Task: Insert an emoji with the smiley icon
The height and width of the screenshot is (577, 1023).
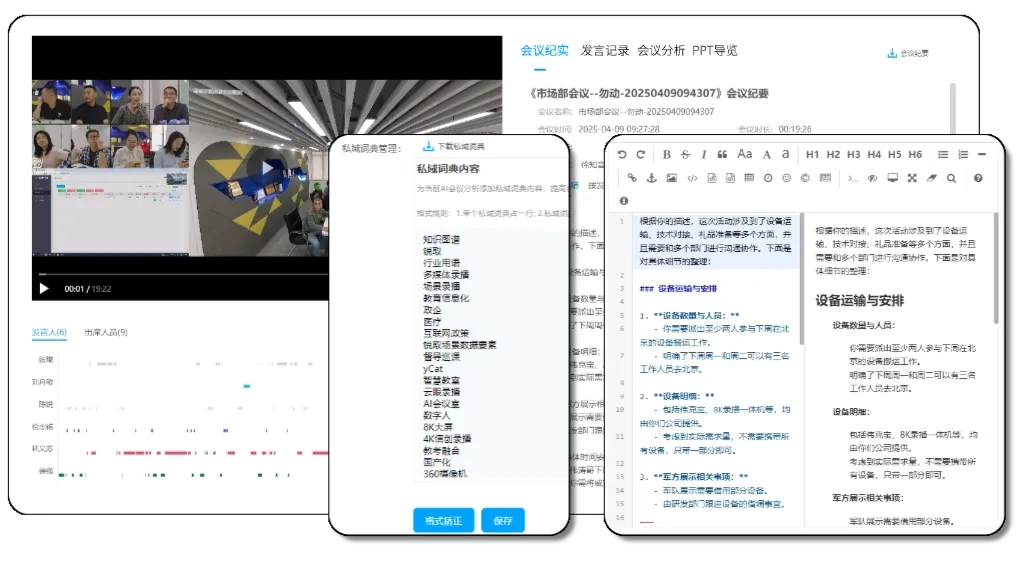Action: point(786,178)
